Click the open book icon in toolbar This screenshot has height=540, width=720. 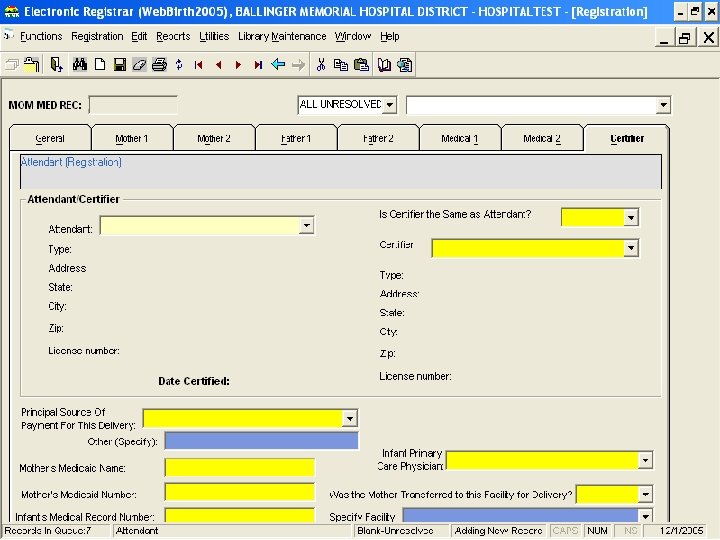point(384,65)
